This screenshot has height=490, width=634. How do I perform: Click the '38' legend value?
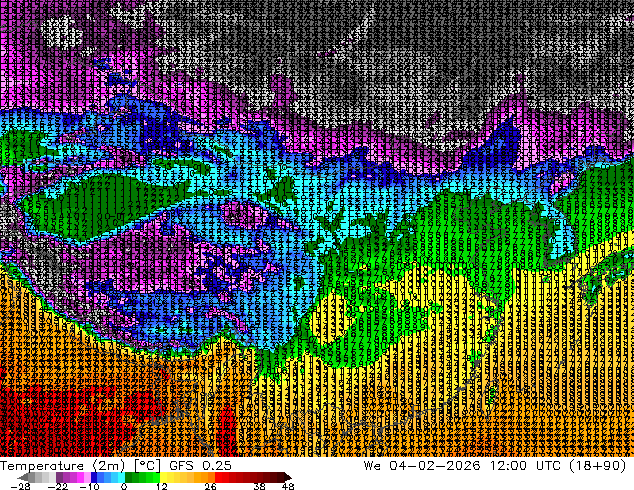pyautogui.click(x=260, y=486)
